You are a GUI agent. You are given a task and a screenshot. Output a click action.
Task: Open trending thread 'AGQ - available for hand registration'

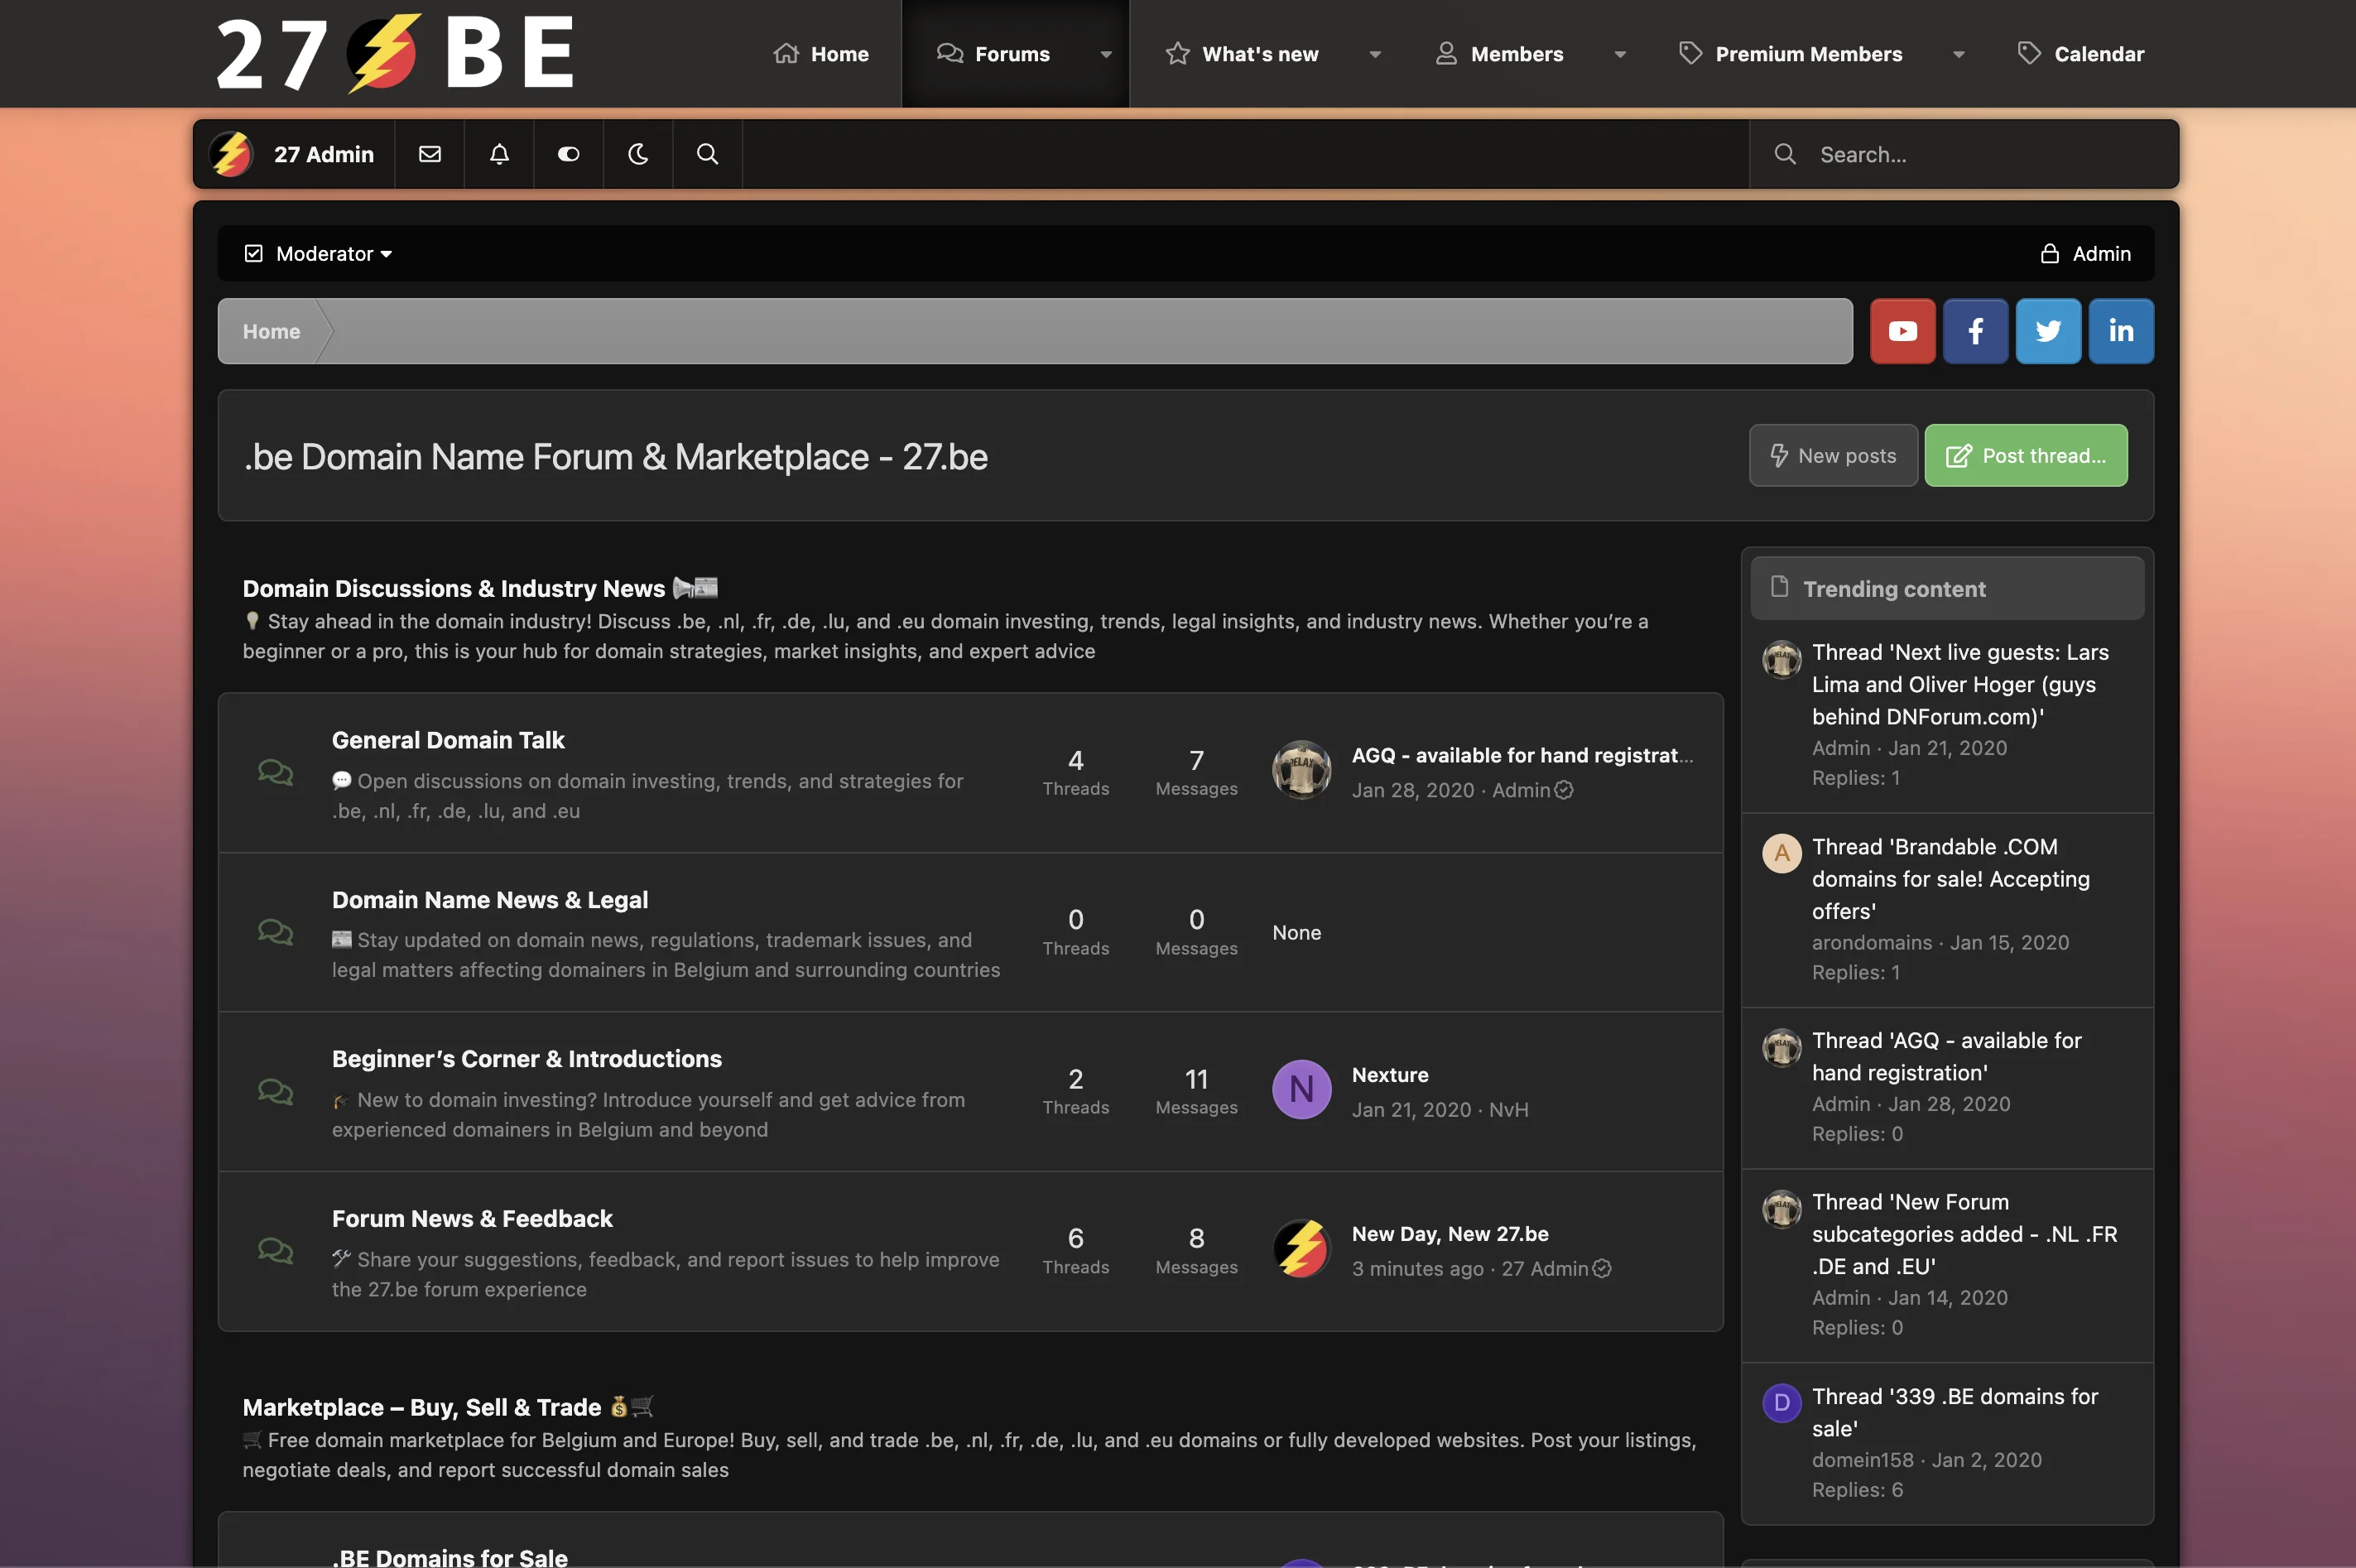[1947, 1056]
